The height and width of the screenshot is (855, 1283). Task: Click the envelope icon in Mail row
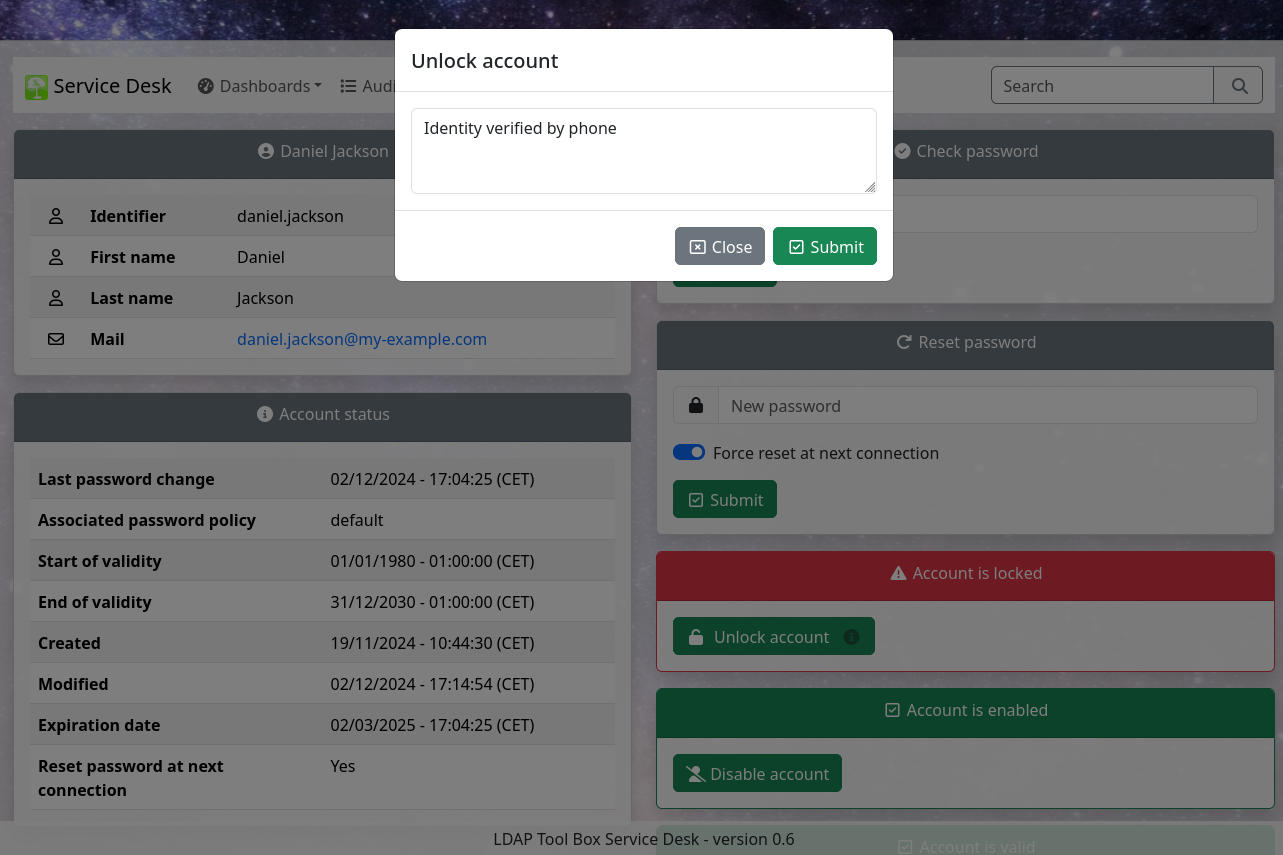pos(56,339)
